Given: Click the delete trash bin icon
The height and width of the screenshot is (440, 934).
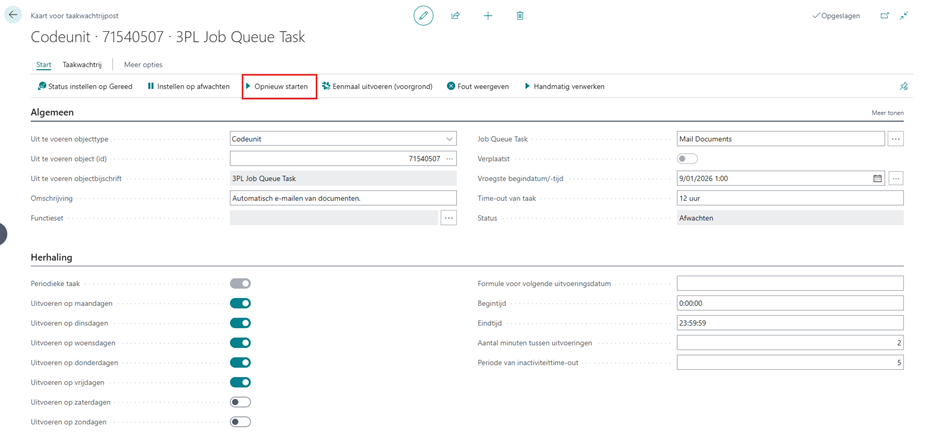Looking at the screenshot, I should coord(520,16).
